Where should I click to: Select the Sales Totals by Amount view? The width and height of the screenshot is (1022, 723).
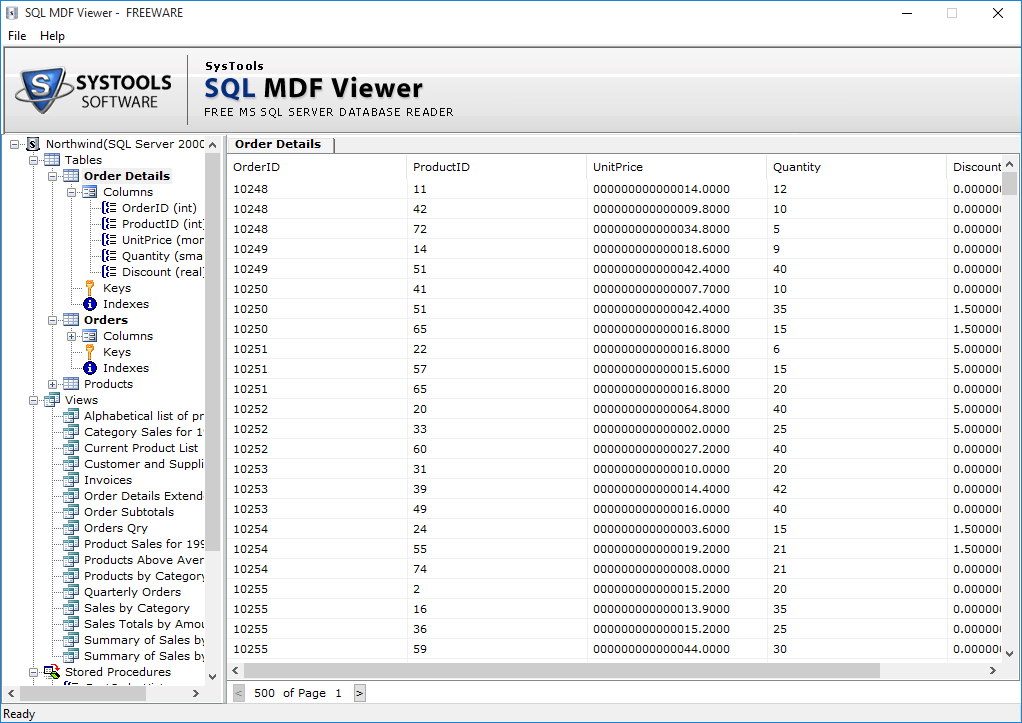pyautogui.click(x=143, y=624)
